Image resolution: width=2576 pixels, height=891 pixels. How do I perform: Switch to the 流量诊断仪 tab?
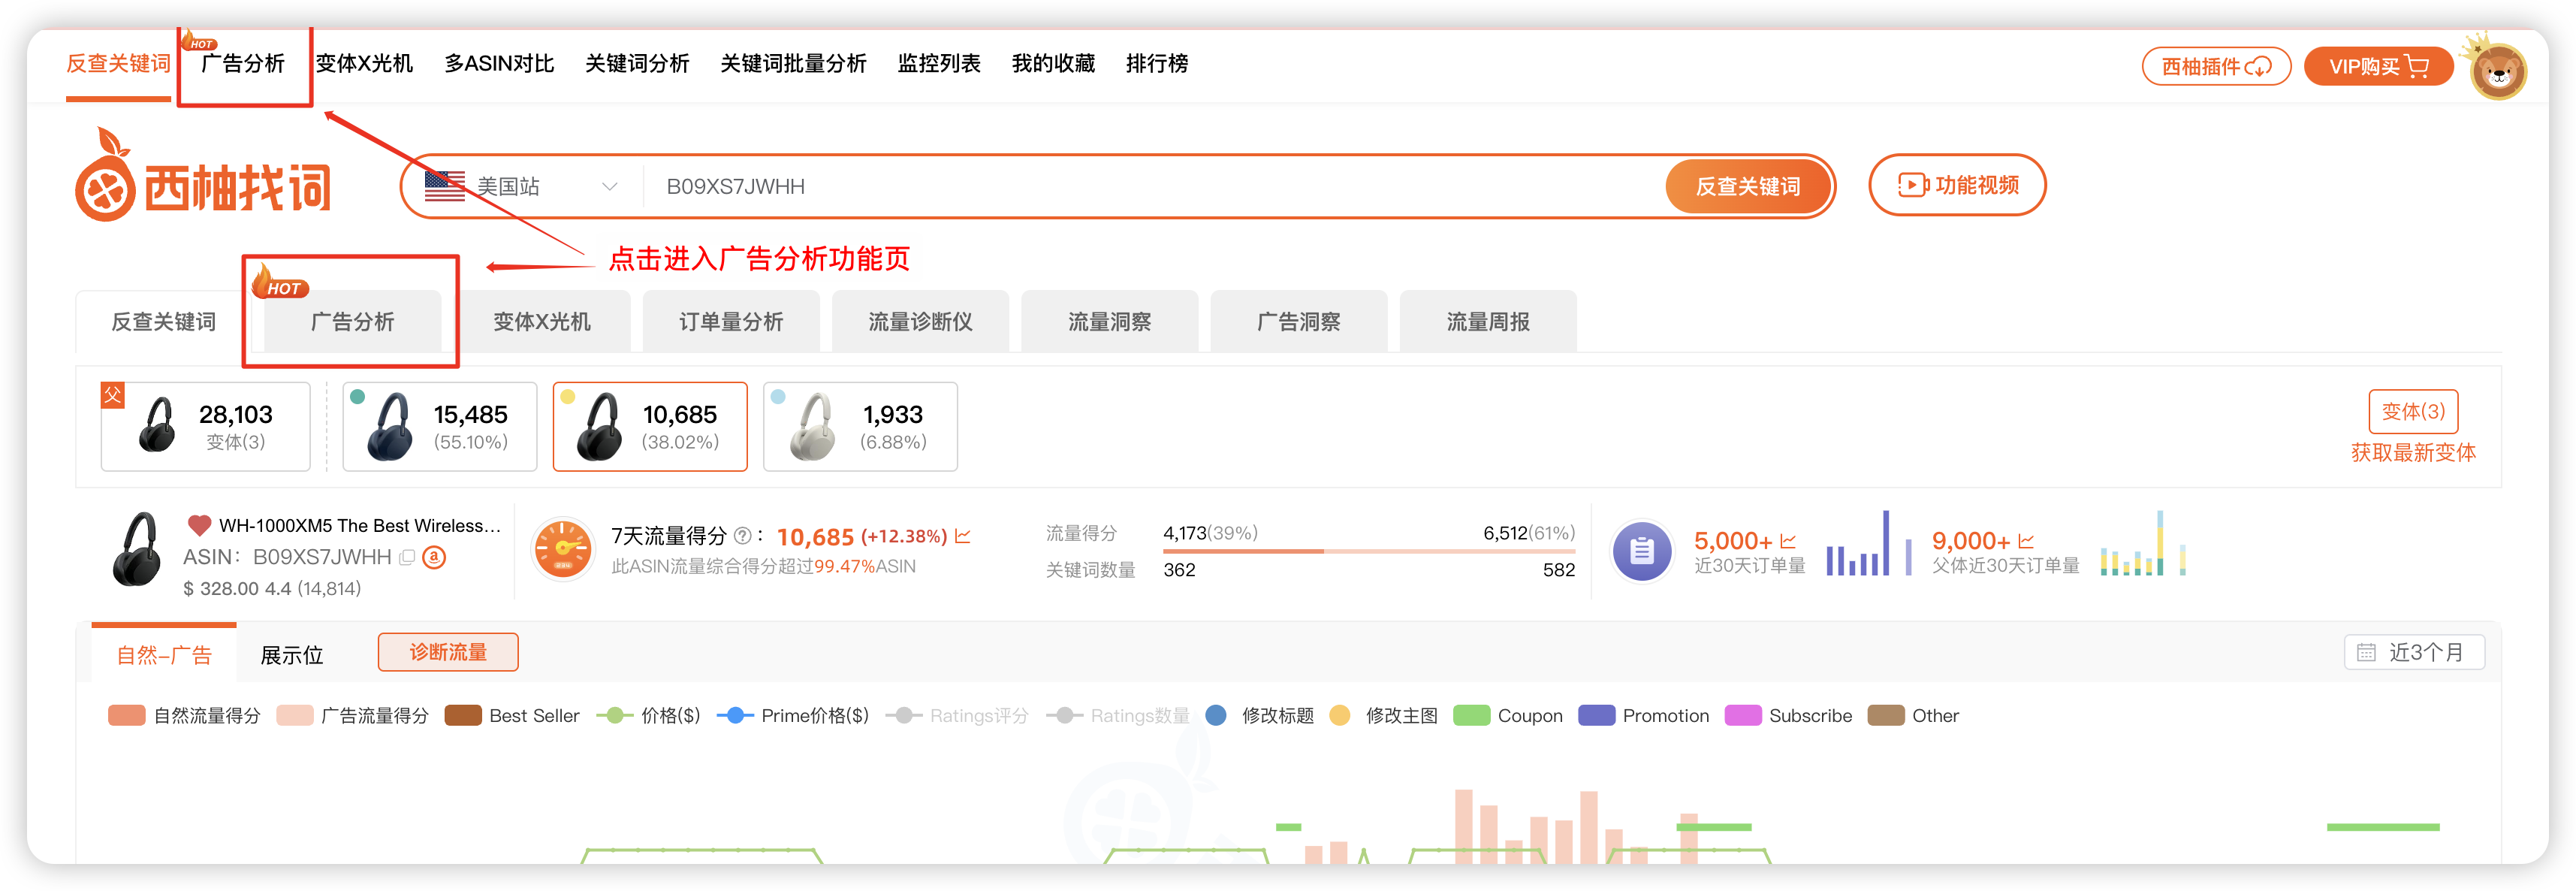pyautogui.click(x=920, y=322)
